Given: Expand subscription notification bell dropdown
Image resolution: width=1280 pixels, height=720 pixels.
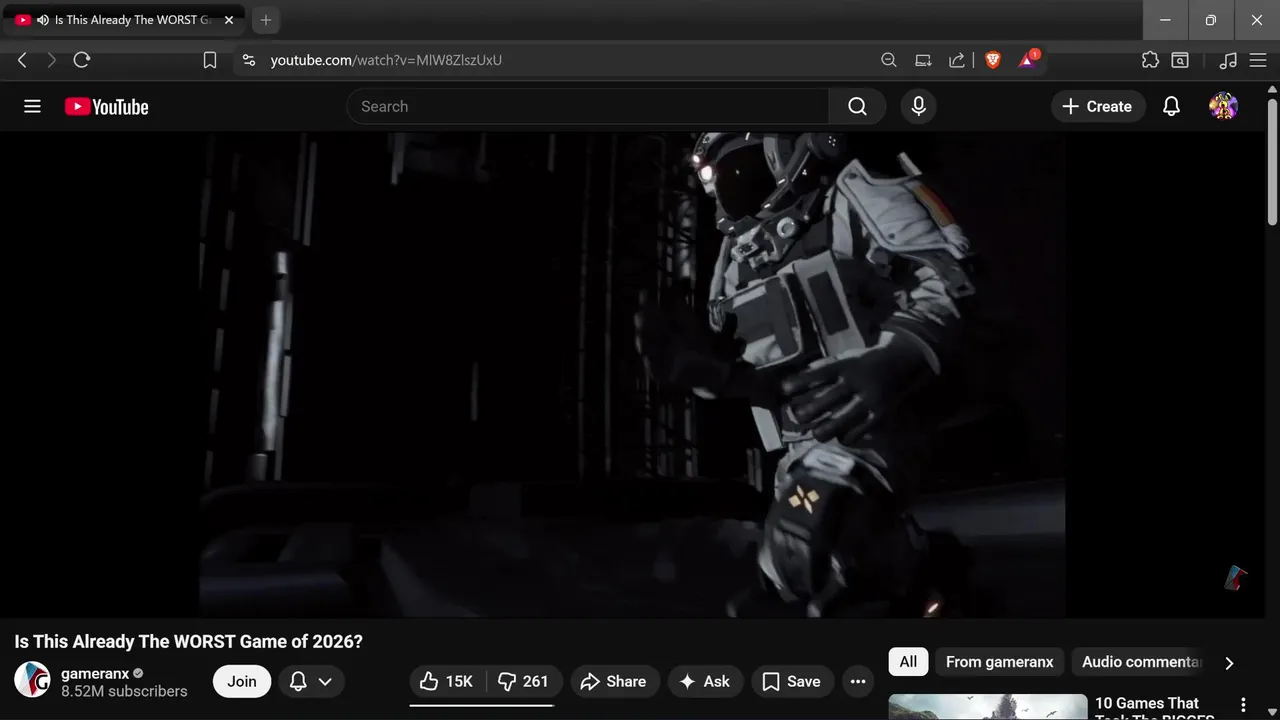Looking at the screenshot, I should (311, 681).
